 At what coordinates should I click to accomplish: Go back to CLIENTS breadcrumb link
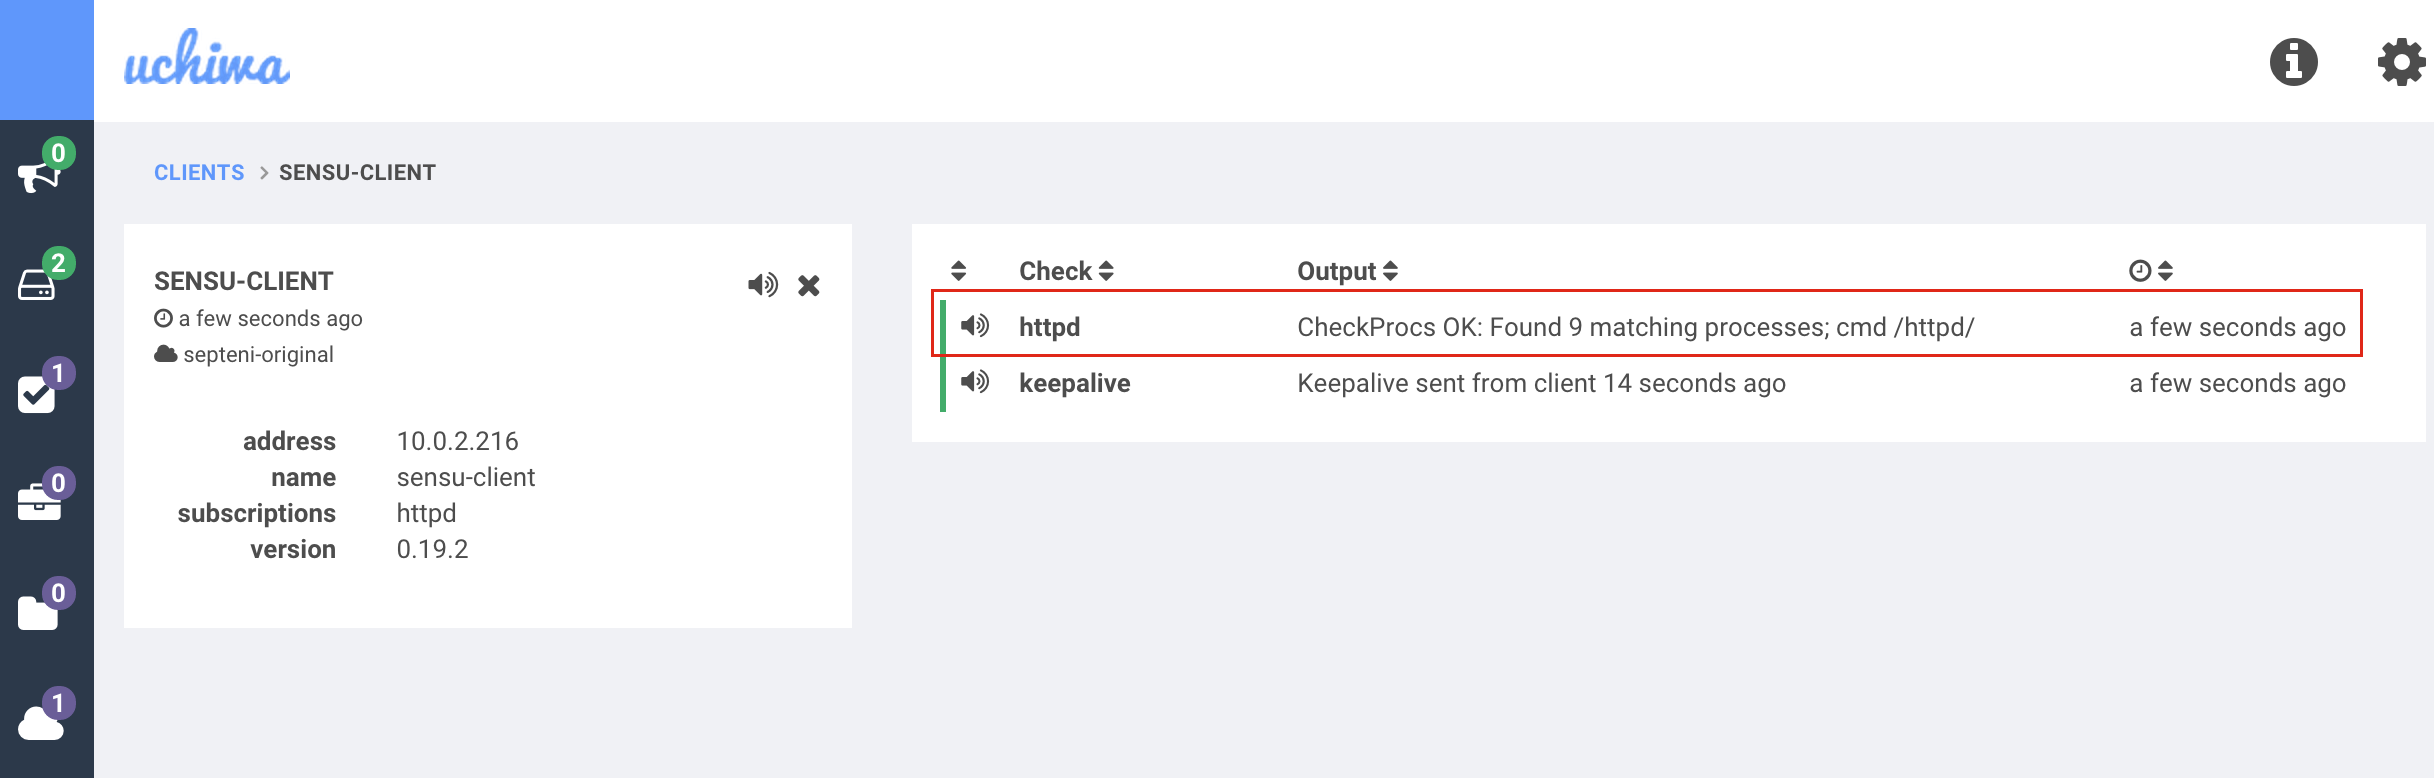pyautogui.click(x=199, y=173)
